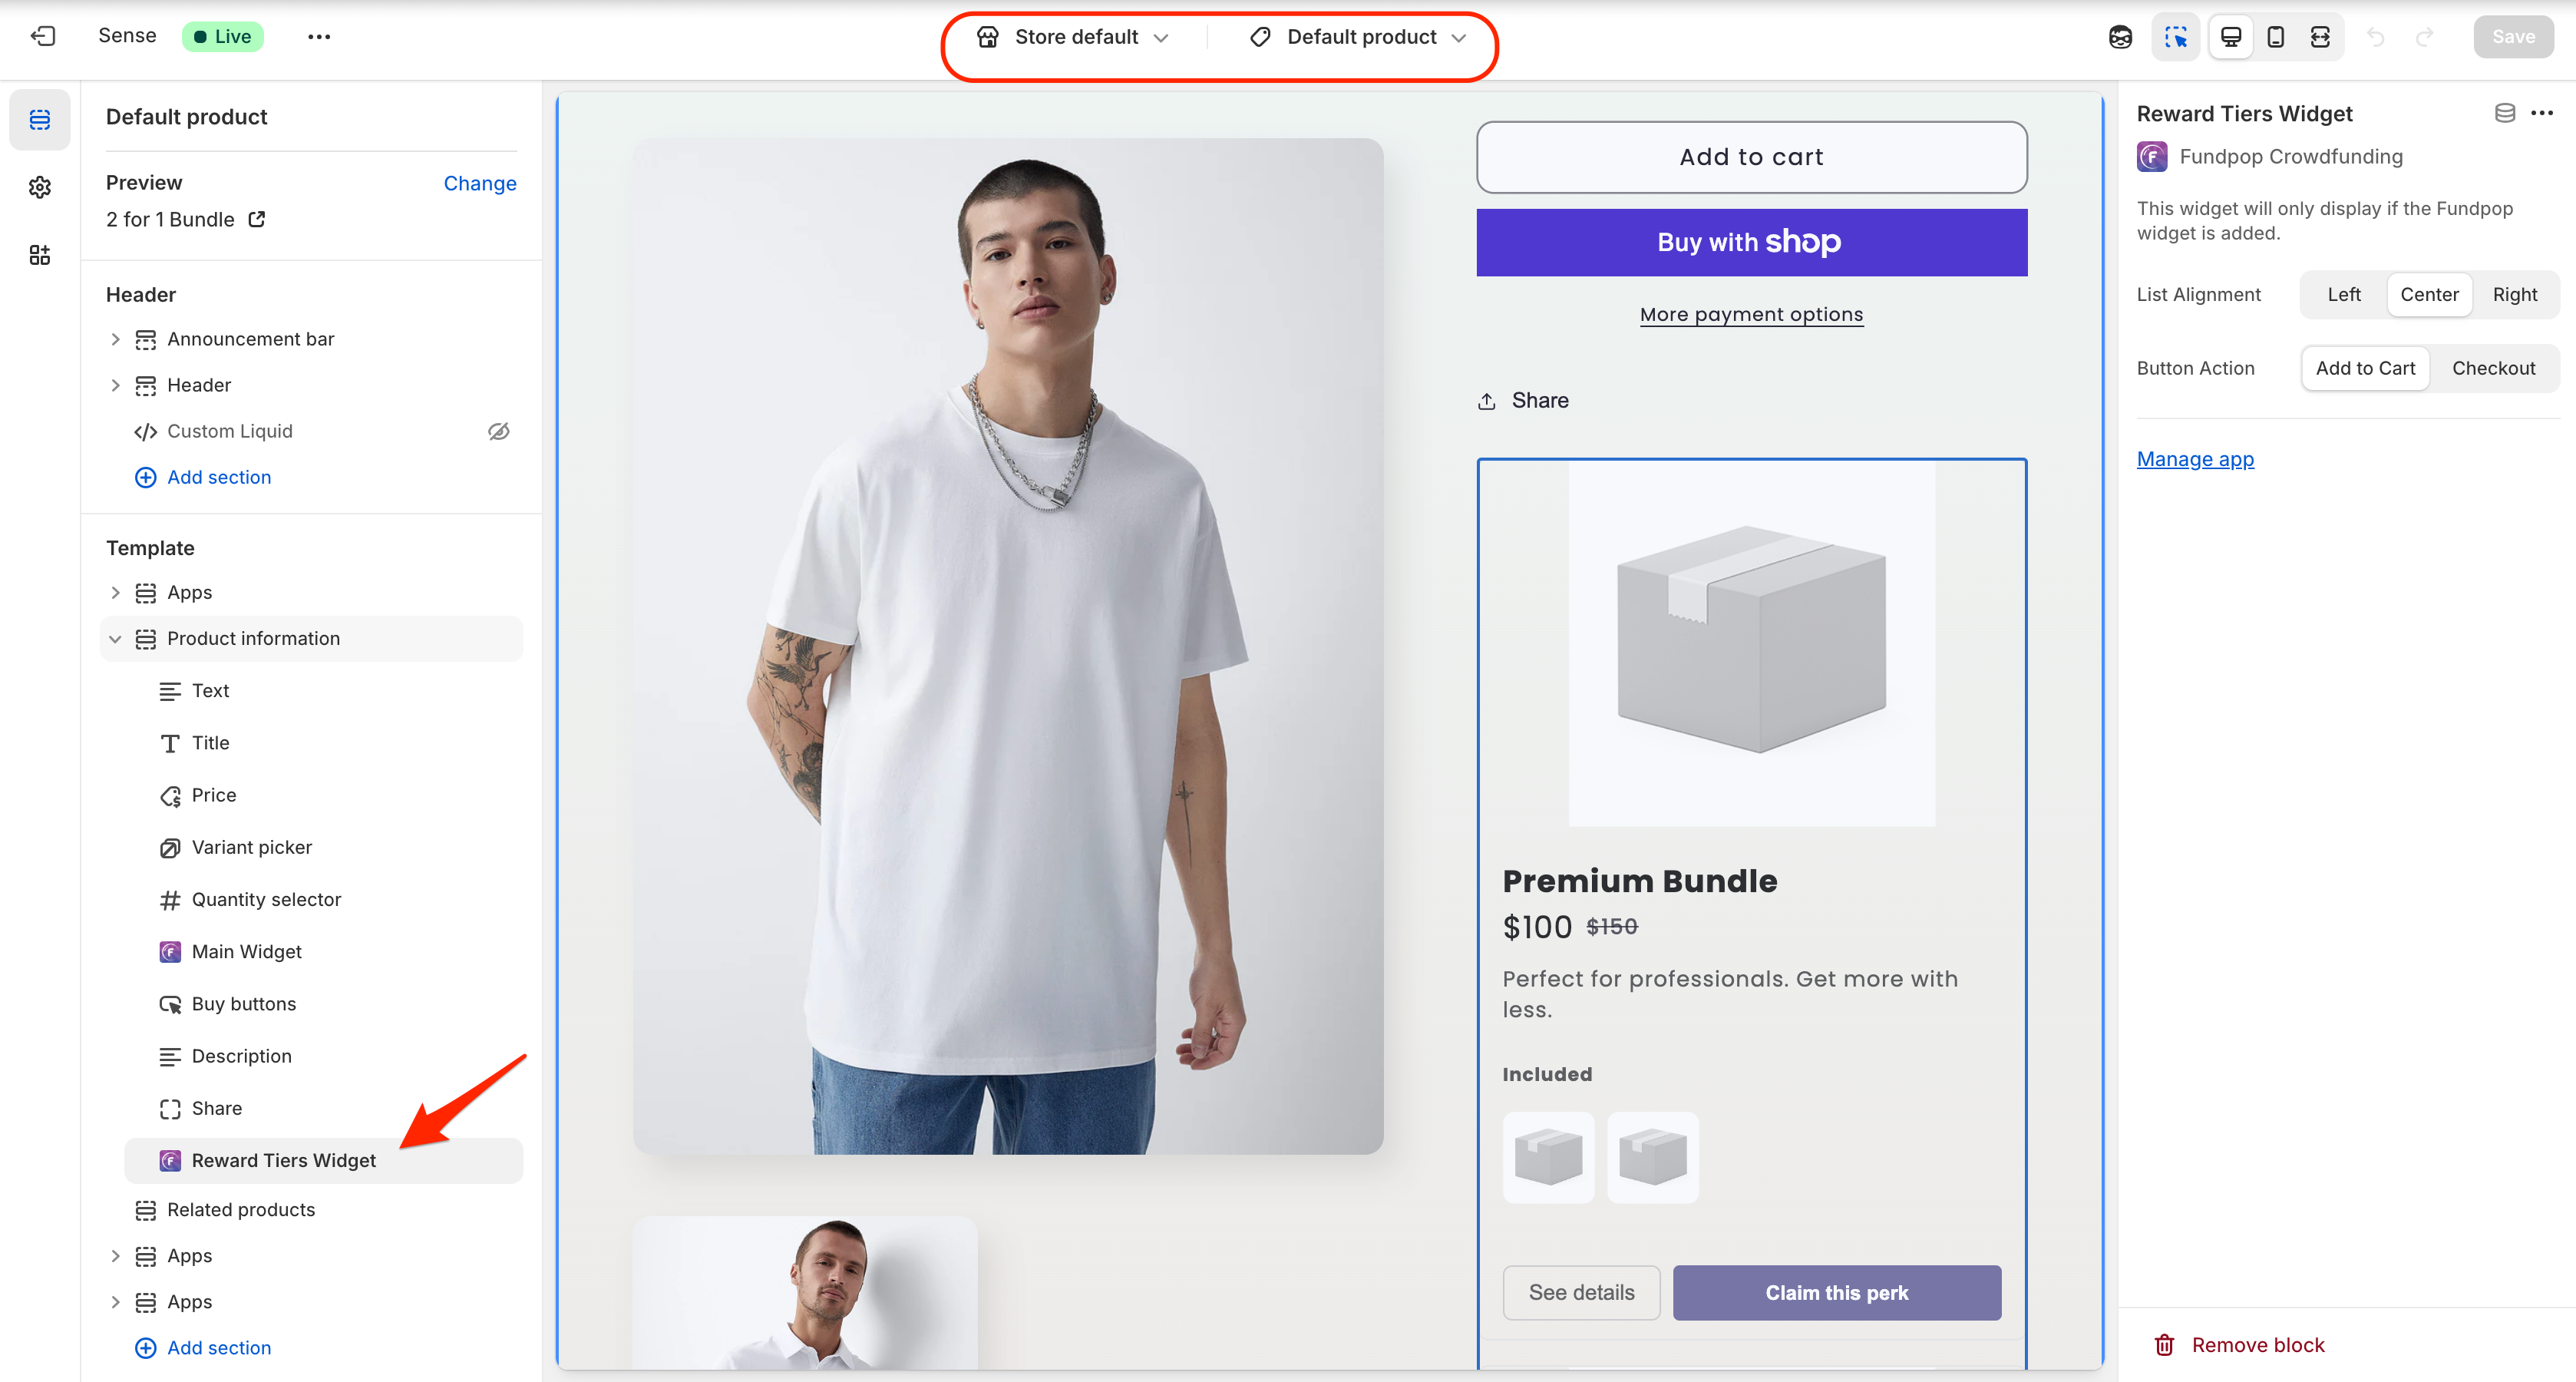Screen dimensions: 2576x1382
Task: Open theme settings via gear icon
Action: click(39, 187)
